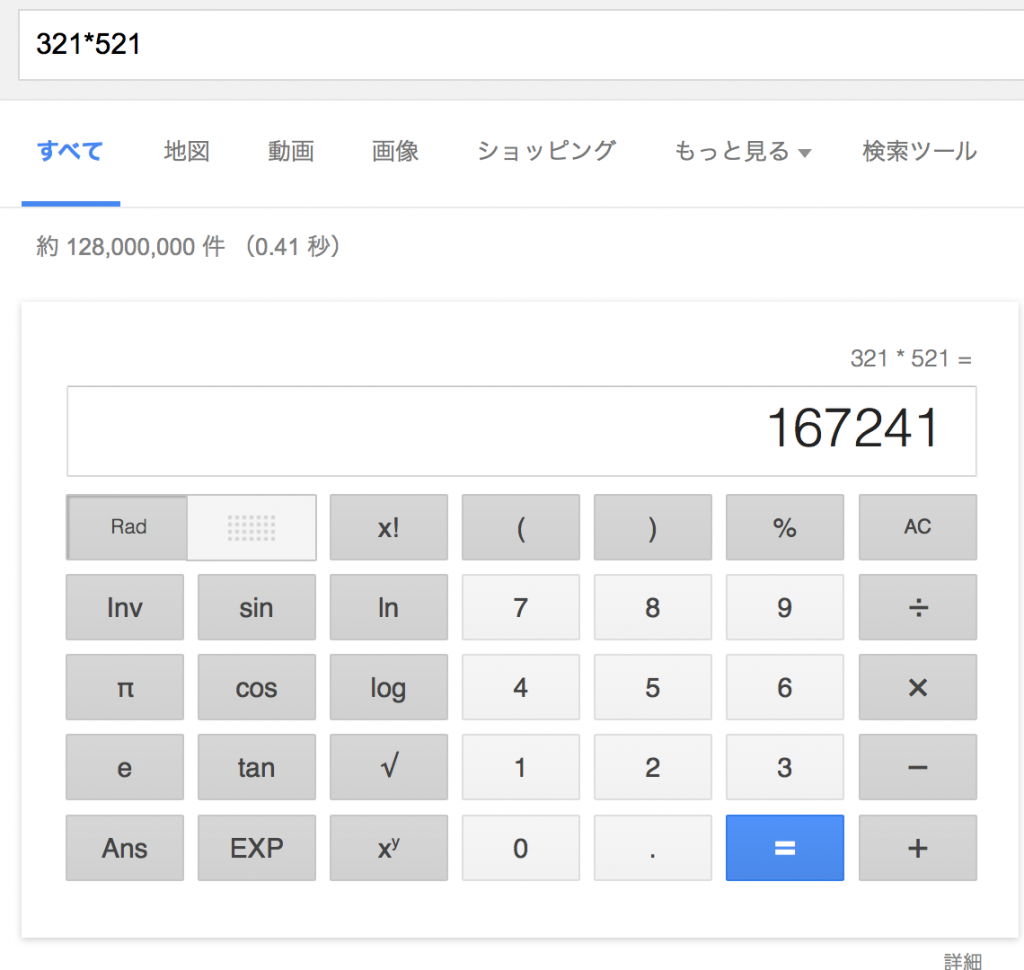Click the factorial x! key
Viewport: 1024px width, 970px height.
tap(388, 527)
